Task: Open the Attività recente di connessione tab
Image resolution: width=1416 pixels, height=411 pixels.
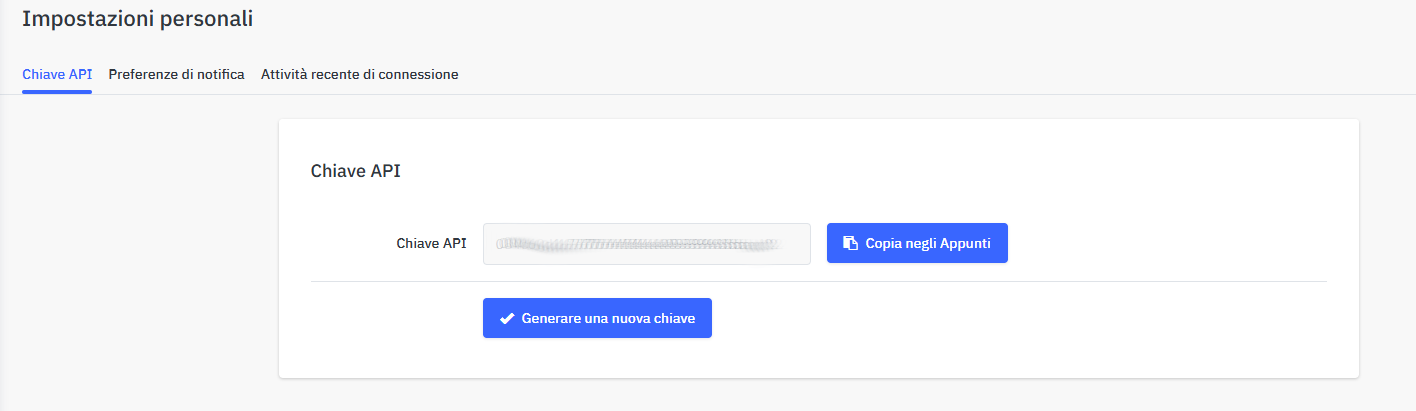Action: point(360,75)
